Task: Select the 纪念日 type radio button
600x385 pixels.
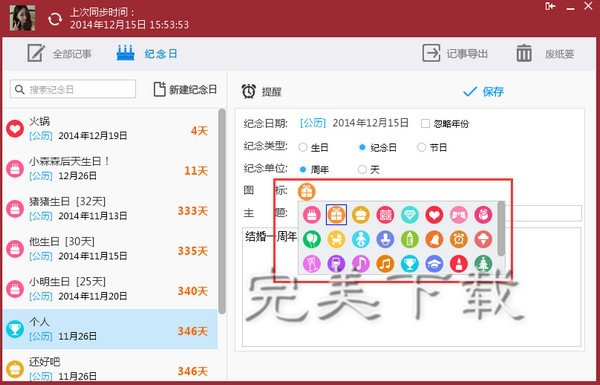Action: coord(362,147)
